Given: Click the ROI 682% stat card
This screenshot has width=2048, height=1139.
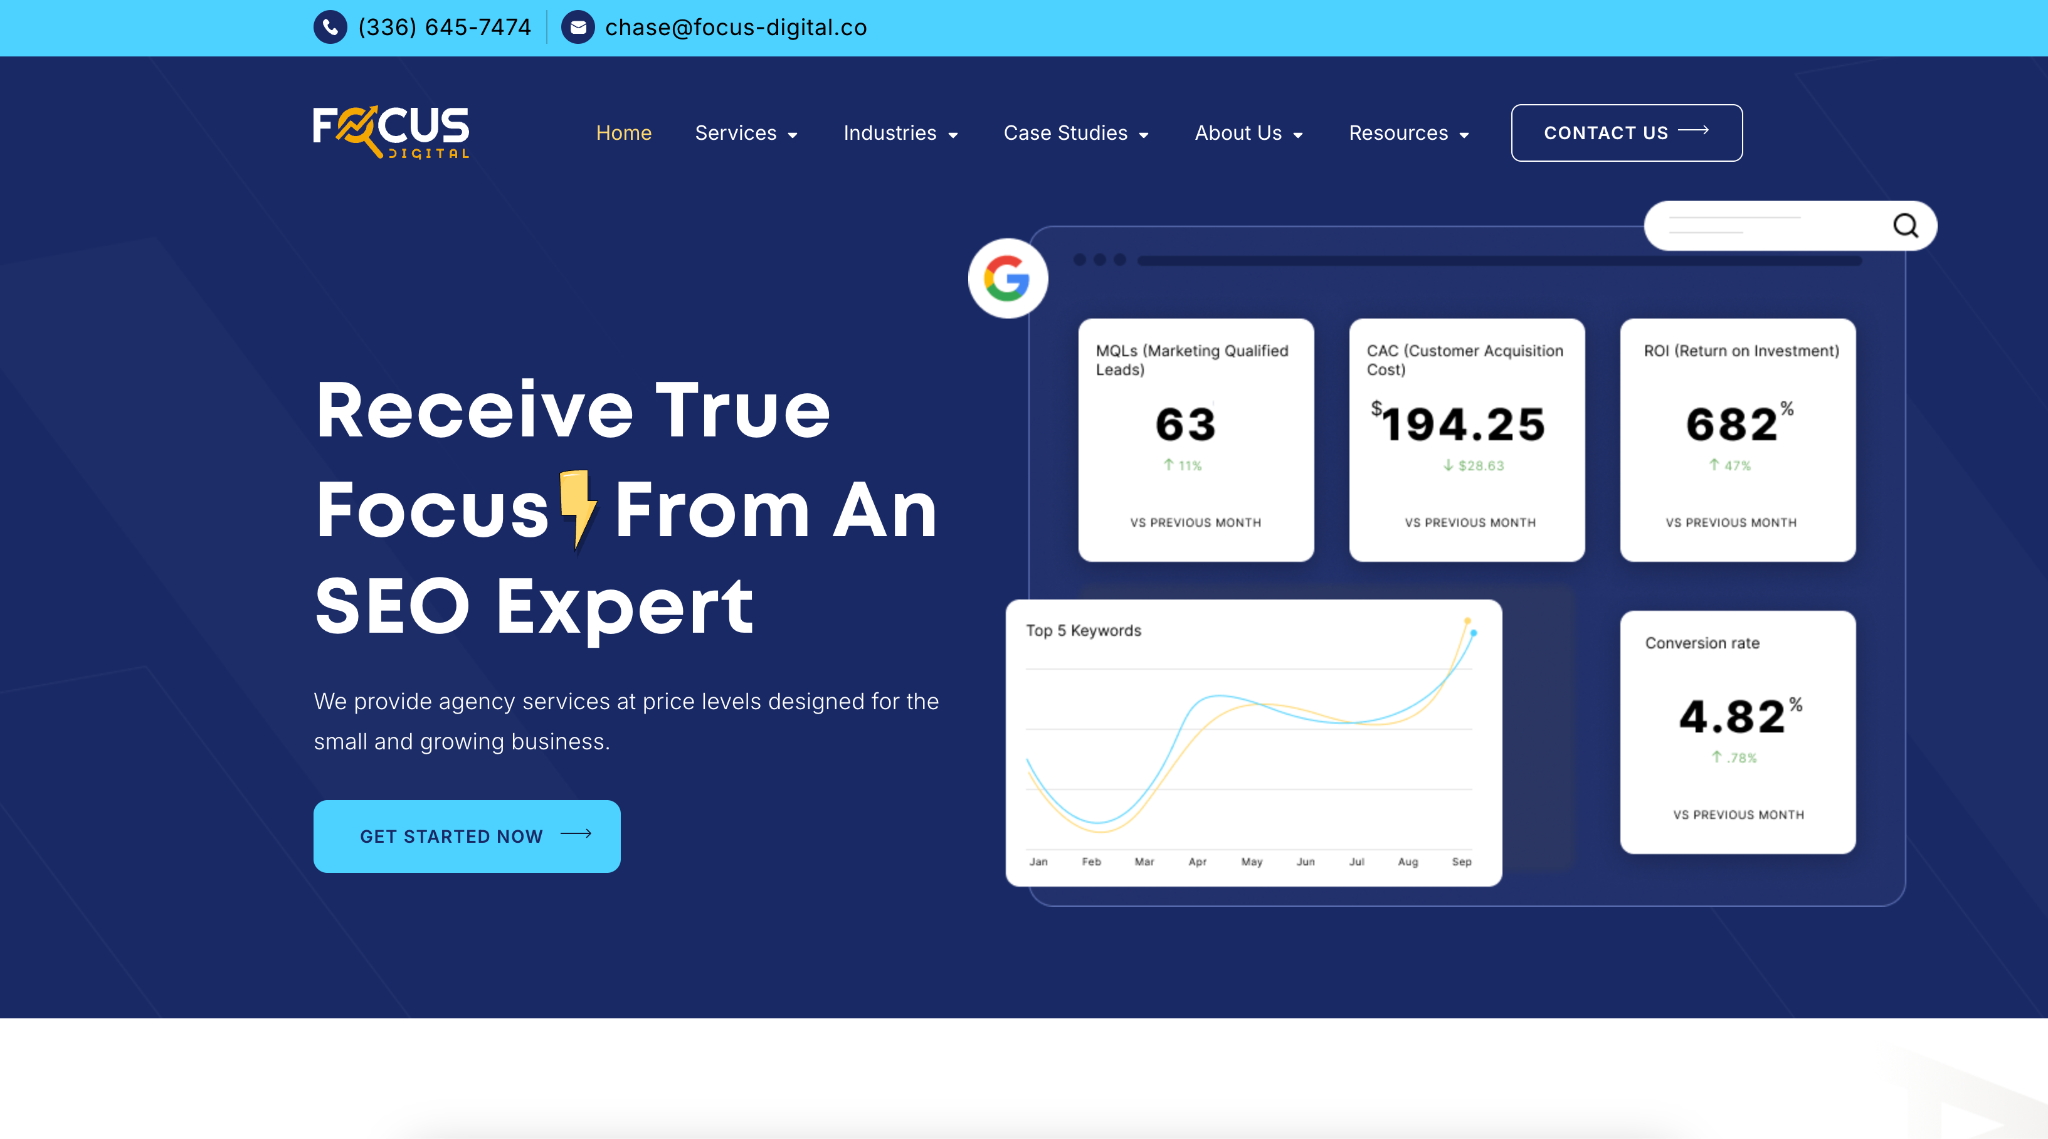Looking at the screenshot, I should tap(1737, 440).
